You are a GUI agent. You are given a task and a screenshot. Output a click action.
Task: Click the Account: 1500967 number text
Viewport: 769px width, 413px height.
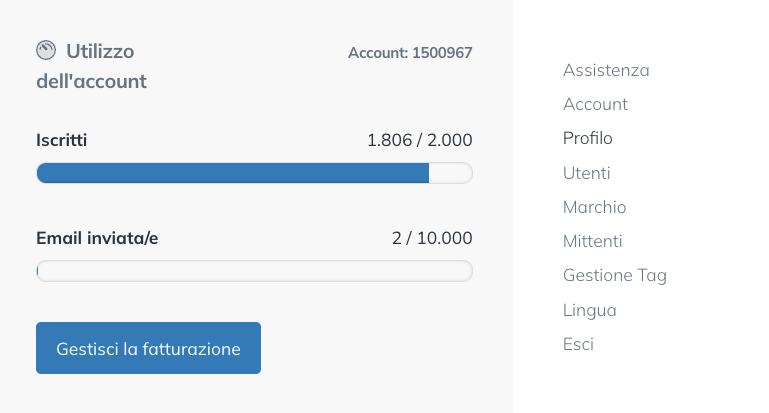(x=410, y=52)
